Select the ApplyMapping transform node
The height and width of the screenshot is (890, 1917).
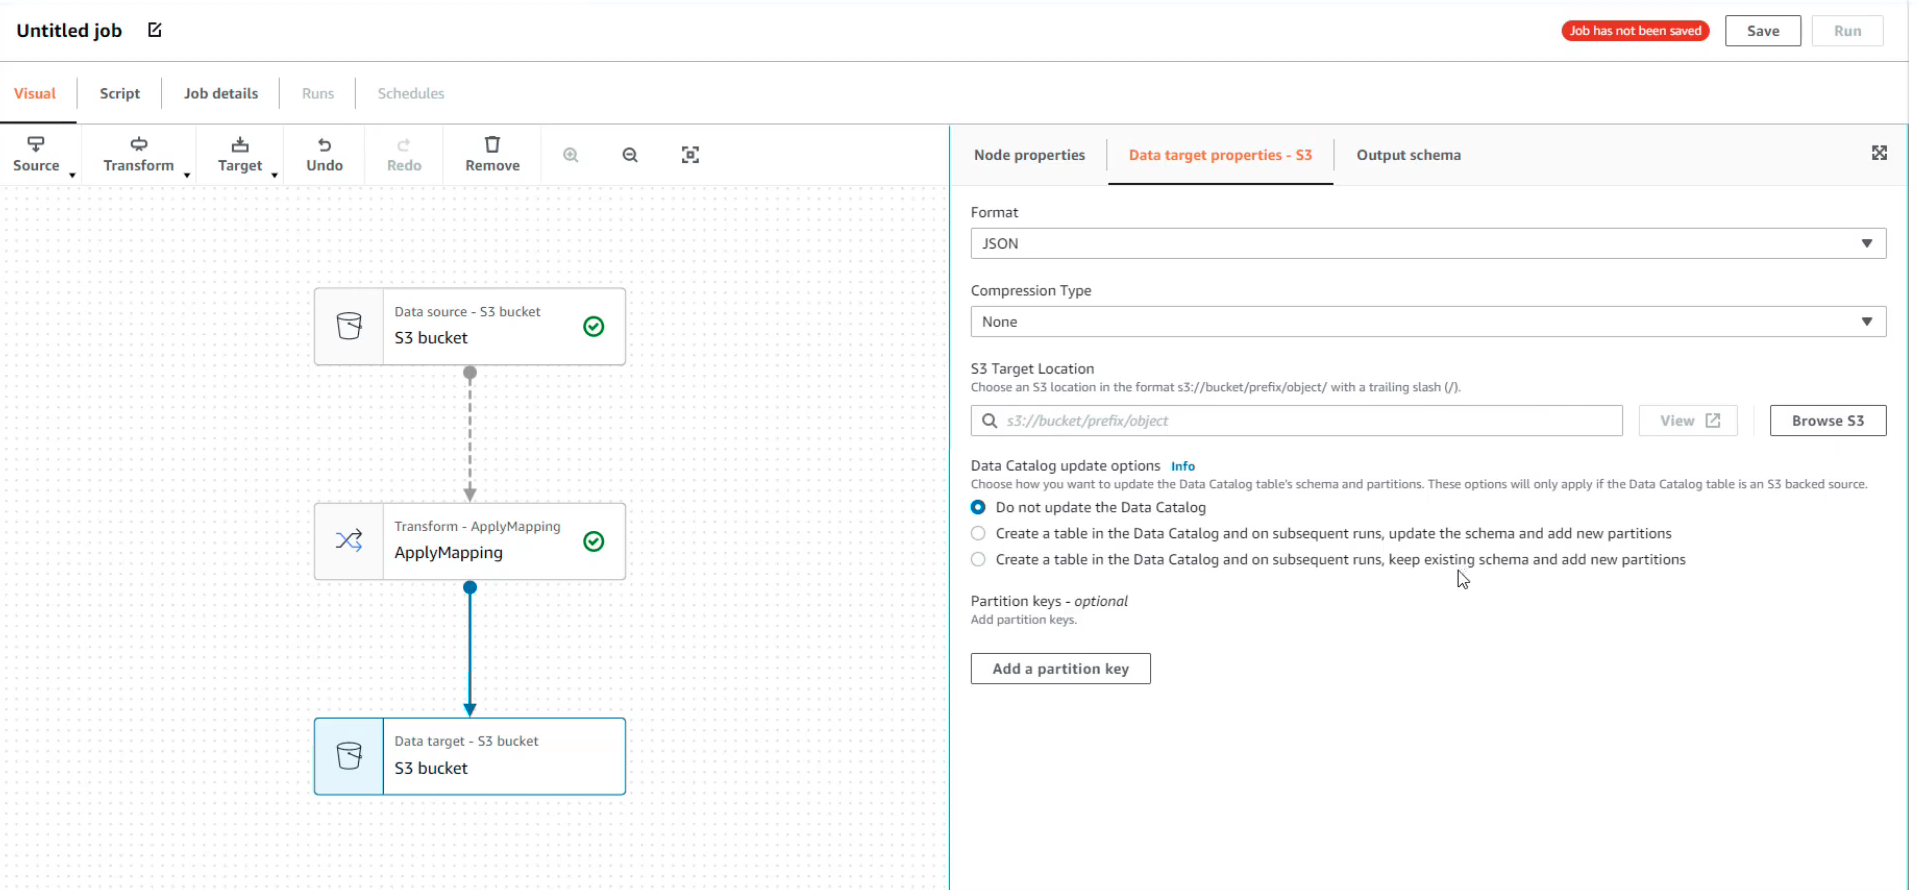tap(470, 541)
